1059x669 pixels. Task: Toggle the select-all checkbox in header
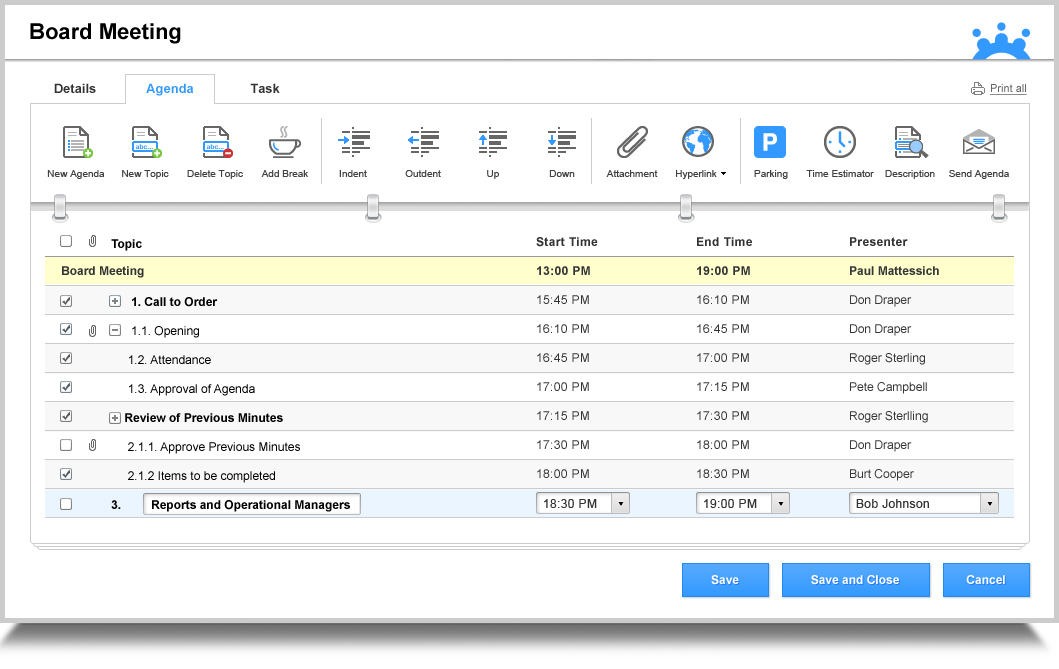[x=66, y=241]
